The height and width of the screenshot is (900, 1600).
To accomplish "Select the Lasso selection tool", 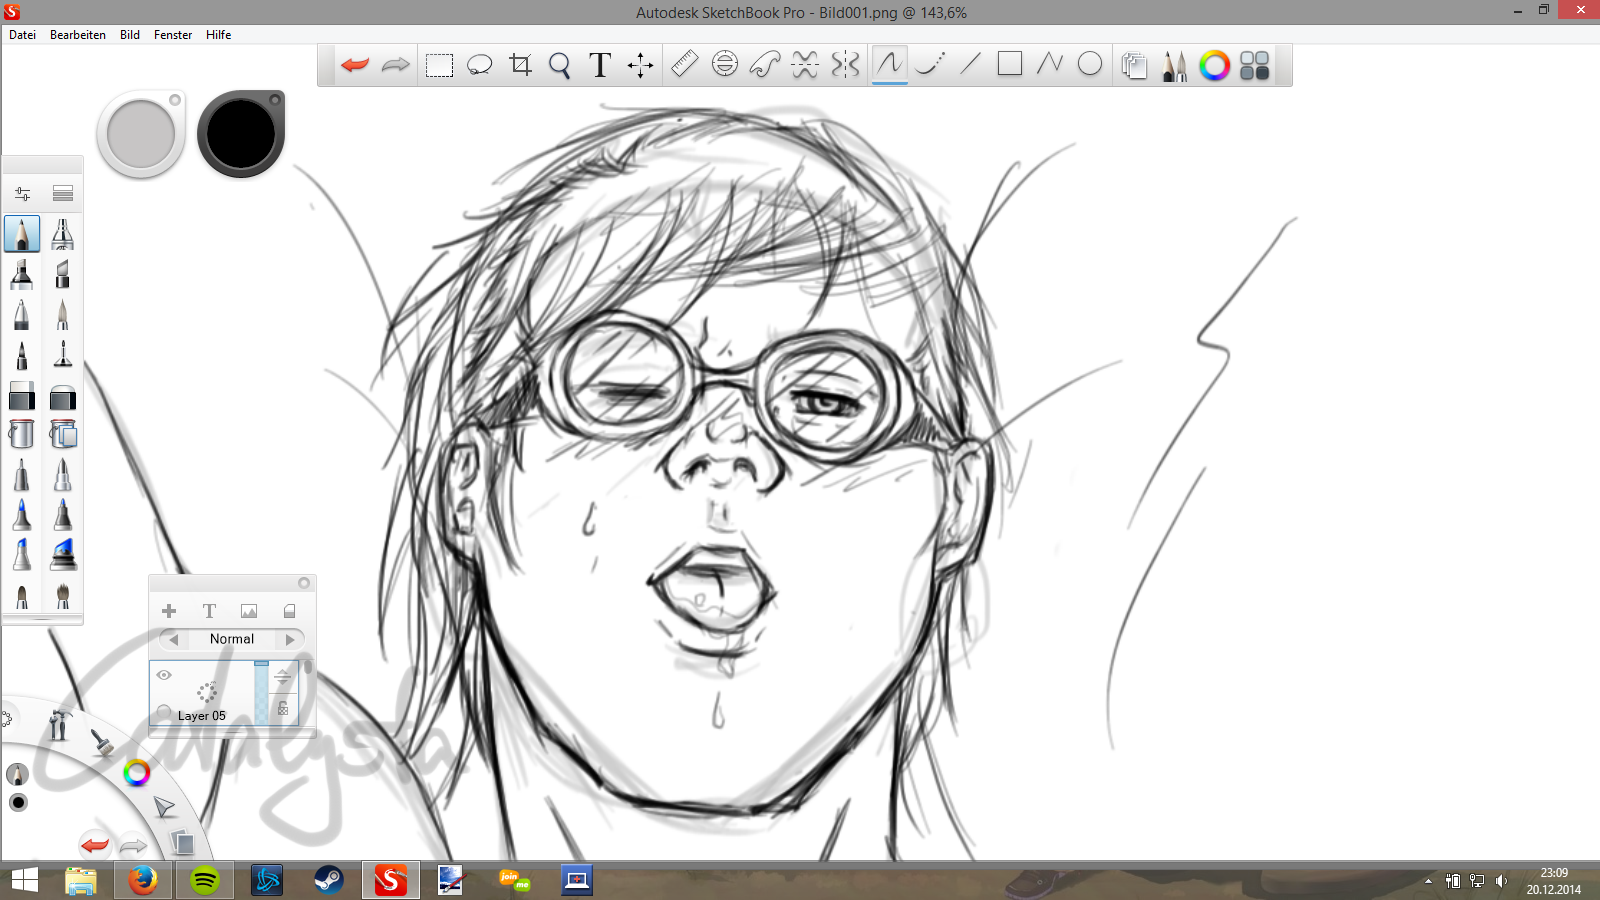I will pos(480,65).
